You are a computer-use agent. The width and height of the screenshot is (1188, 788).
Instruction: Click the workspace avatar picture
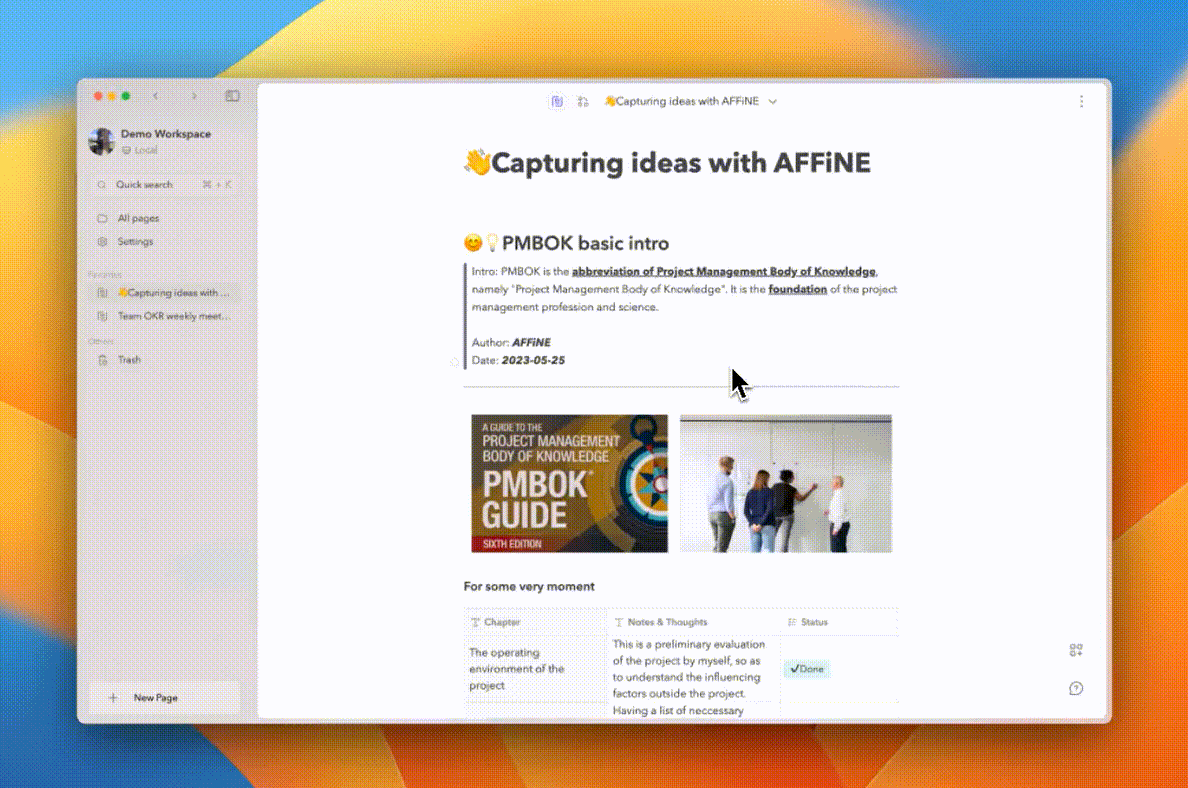point(102,141)
